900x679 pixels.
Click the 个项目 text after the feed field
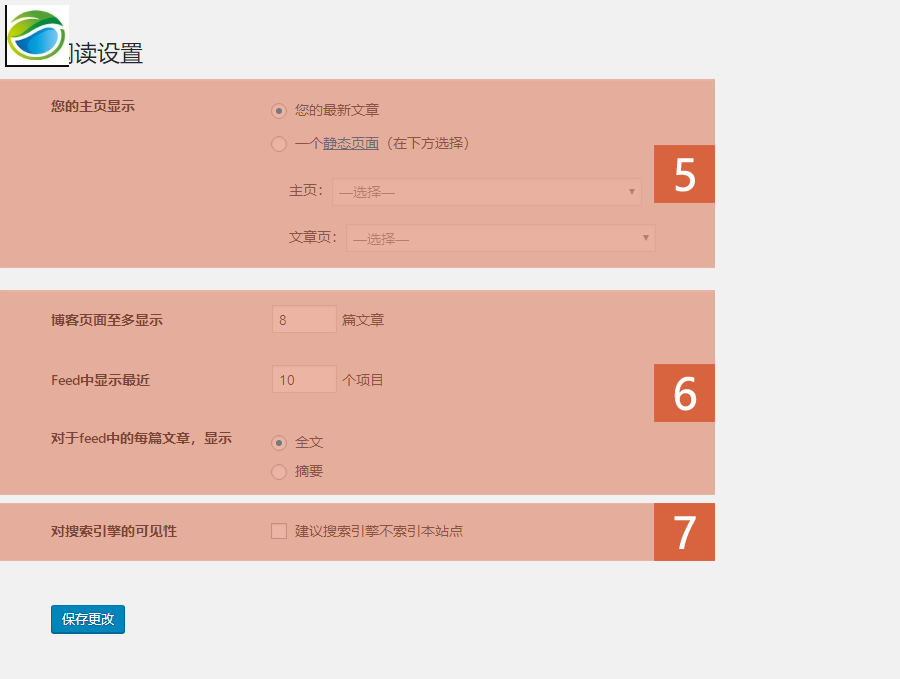point(363,380)
